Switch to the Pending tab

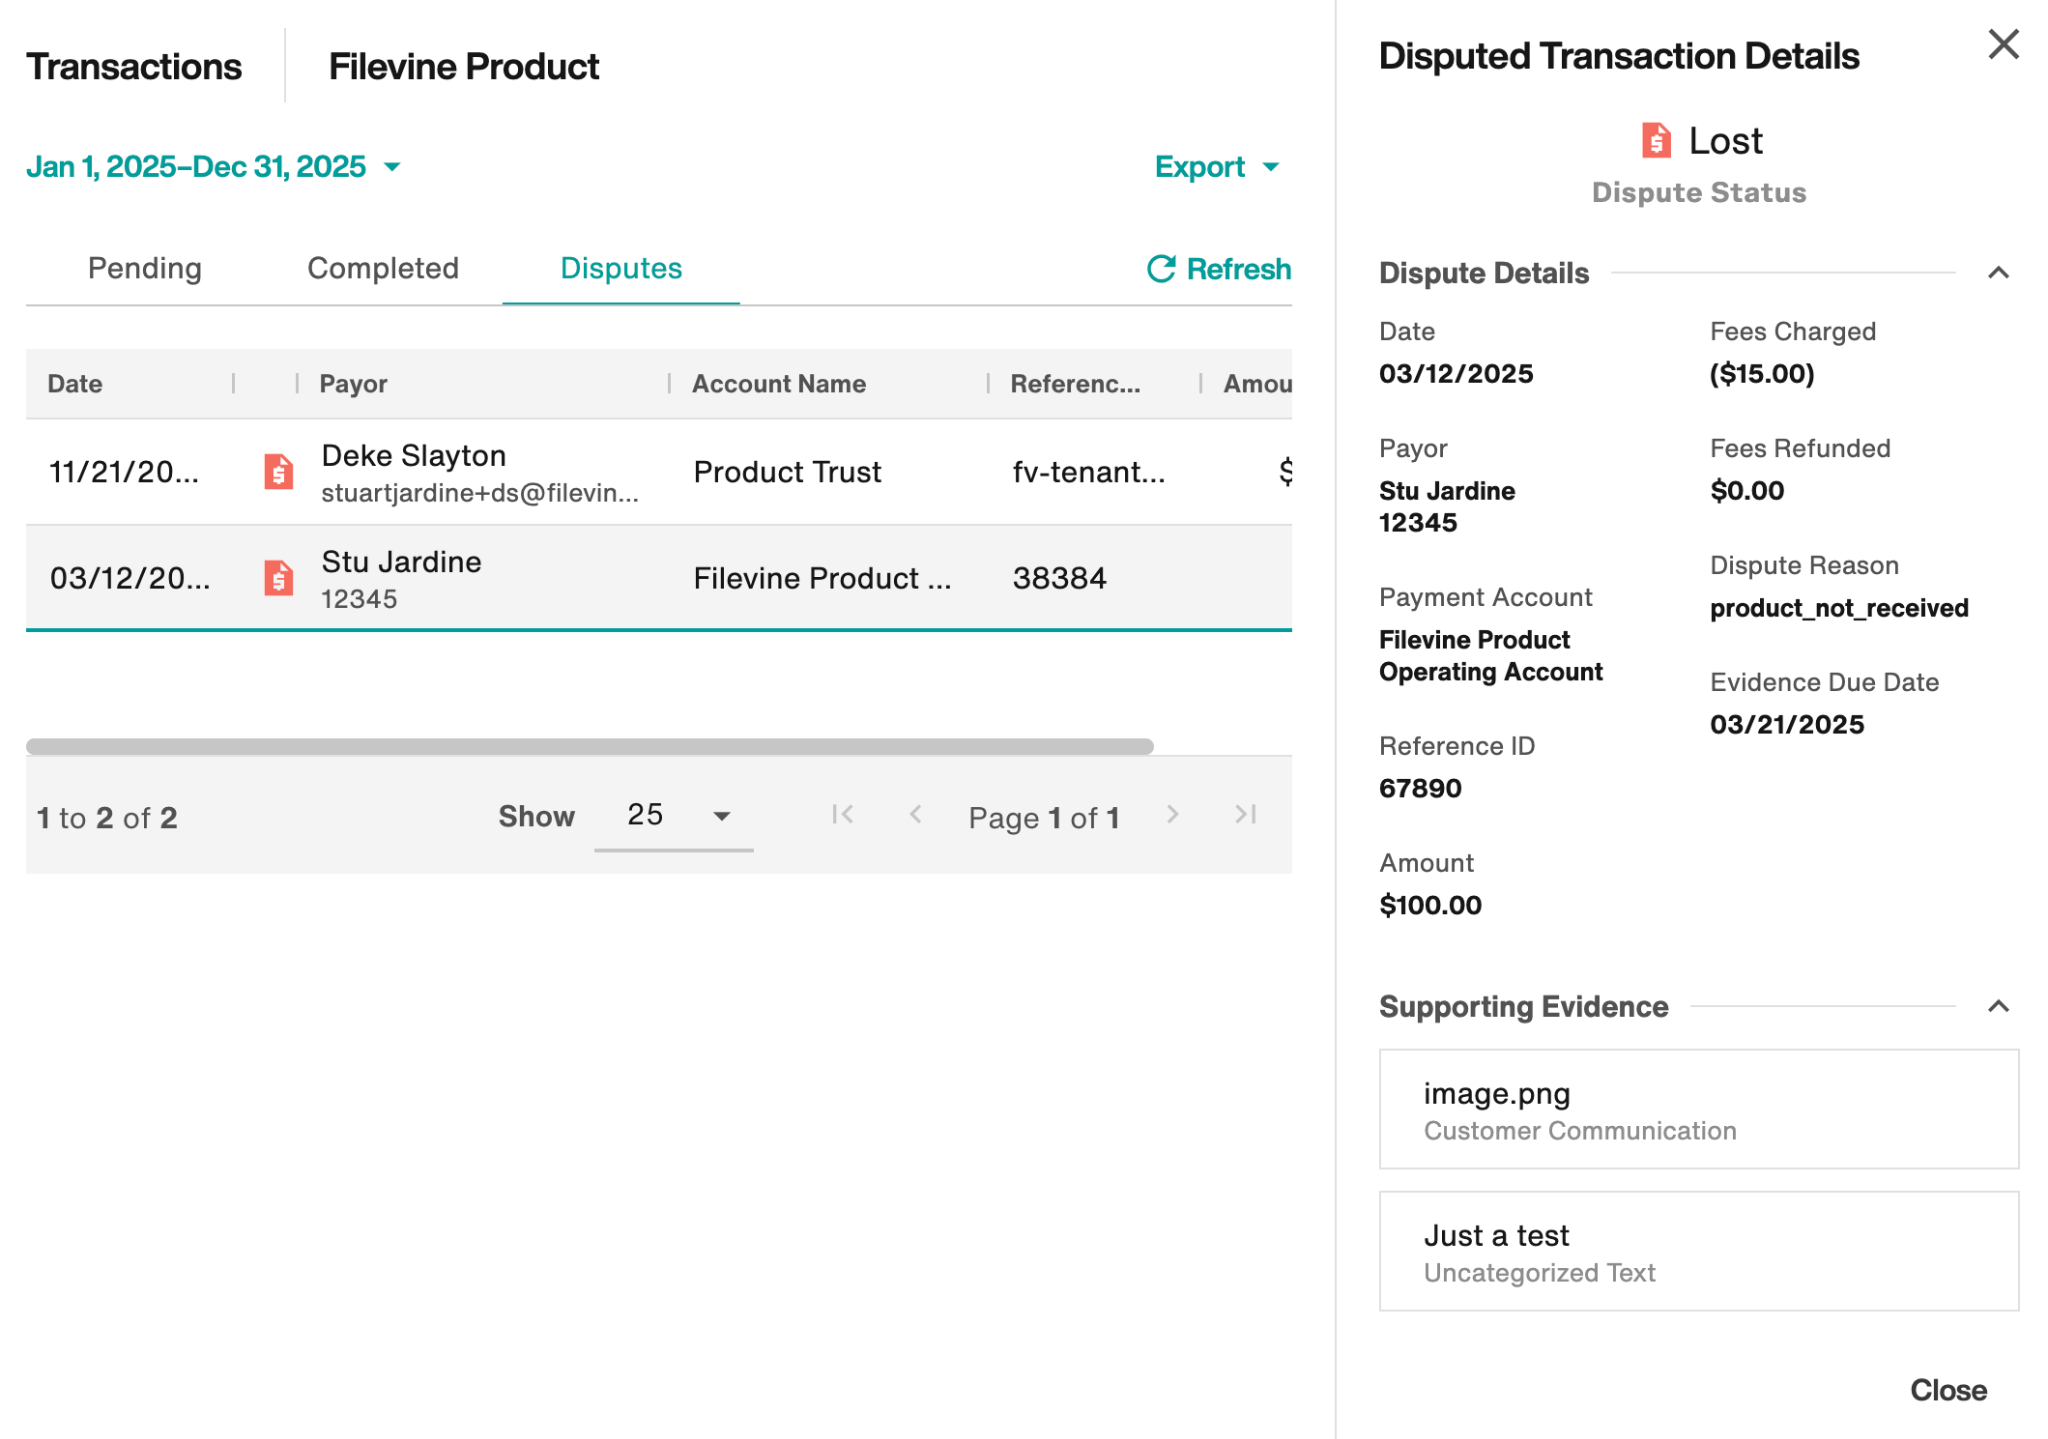pyautogui.click(x=145, y=268)
